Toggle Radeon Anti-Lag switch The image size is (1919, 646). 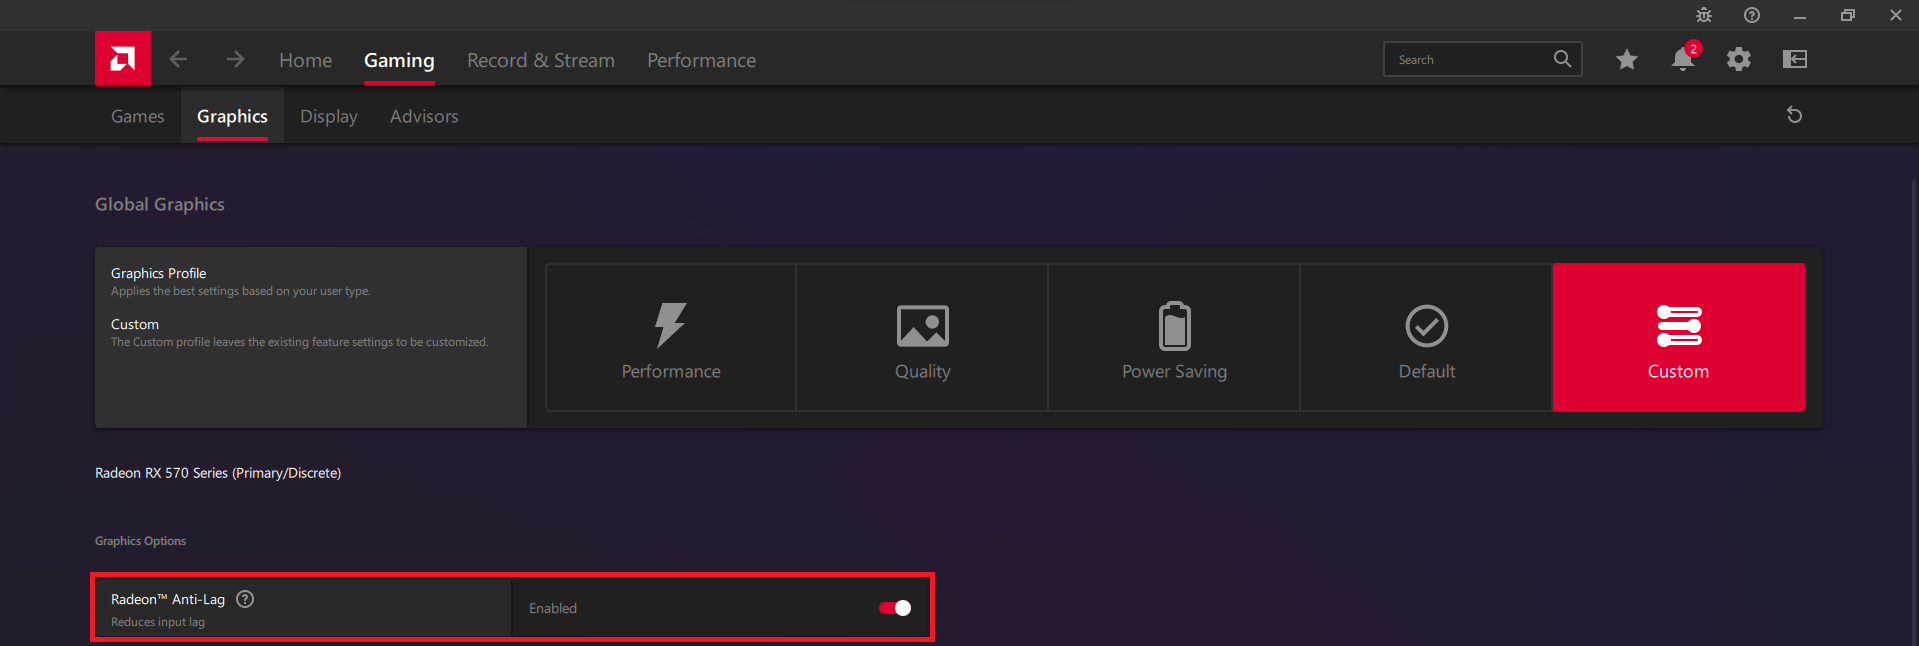[895, 608]
